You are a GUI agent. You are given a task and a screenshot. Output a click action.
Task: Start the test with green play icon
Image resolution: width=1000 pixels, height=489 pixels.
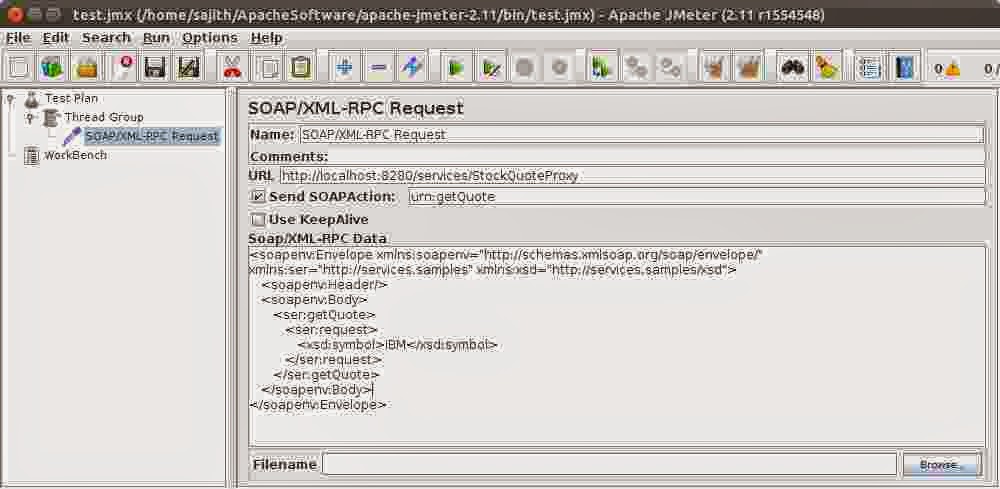455,66
